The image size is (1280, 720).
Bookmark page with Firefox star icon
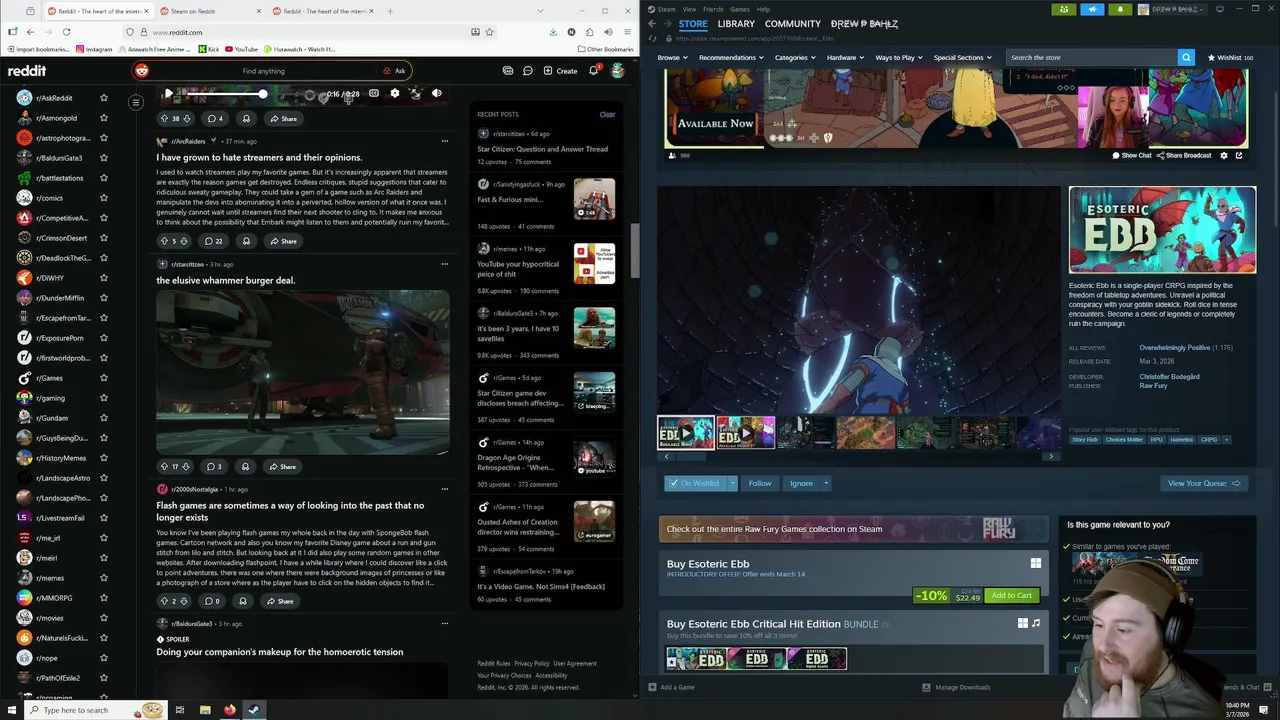pos(489,32)
